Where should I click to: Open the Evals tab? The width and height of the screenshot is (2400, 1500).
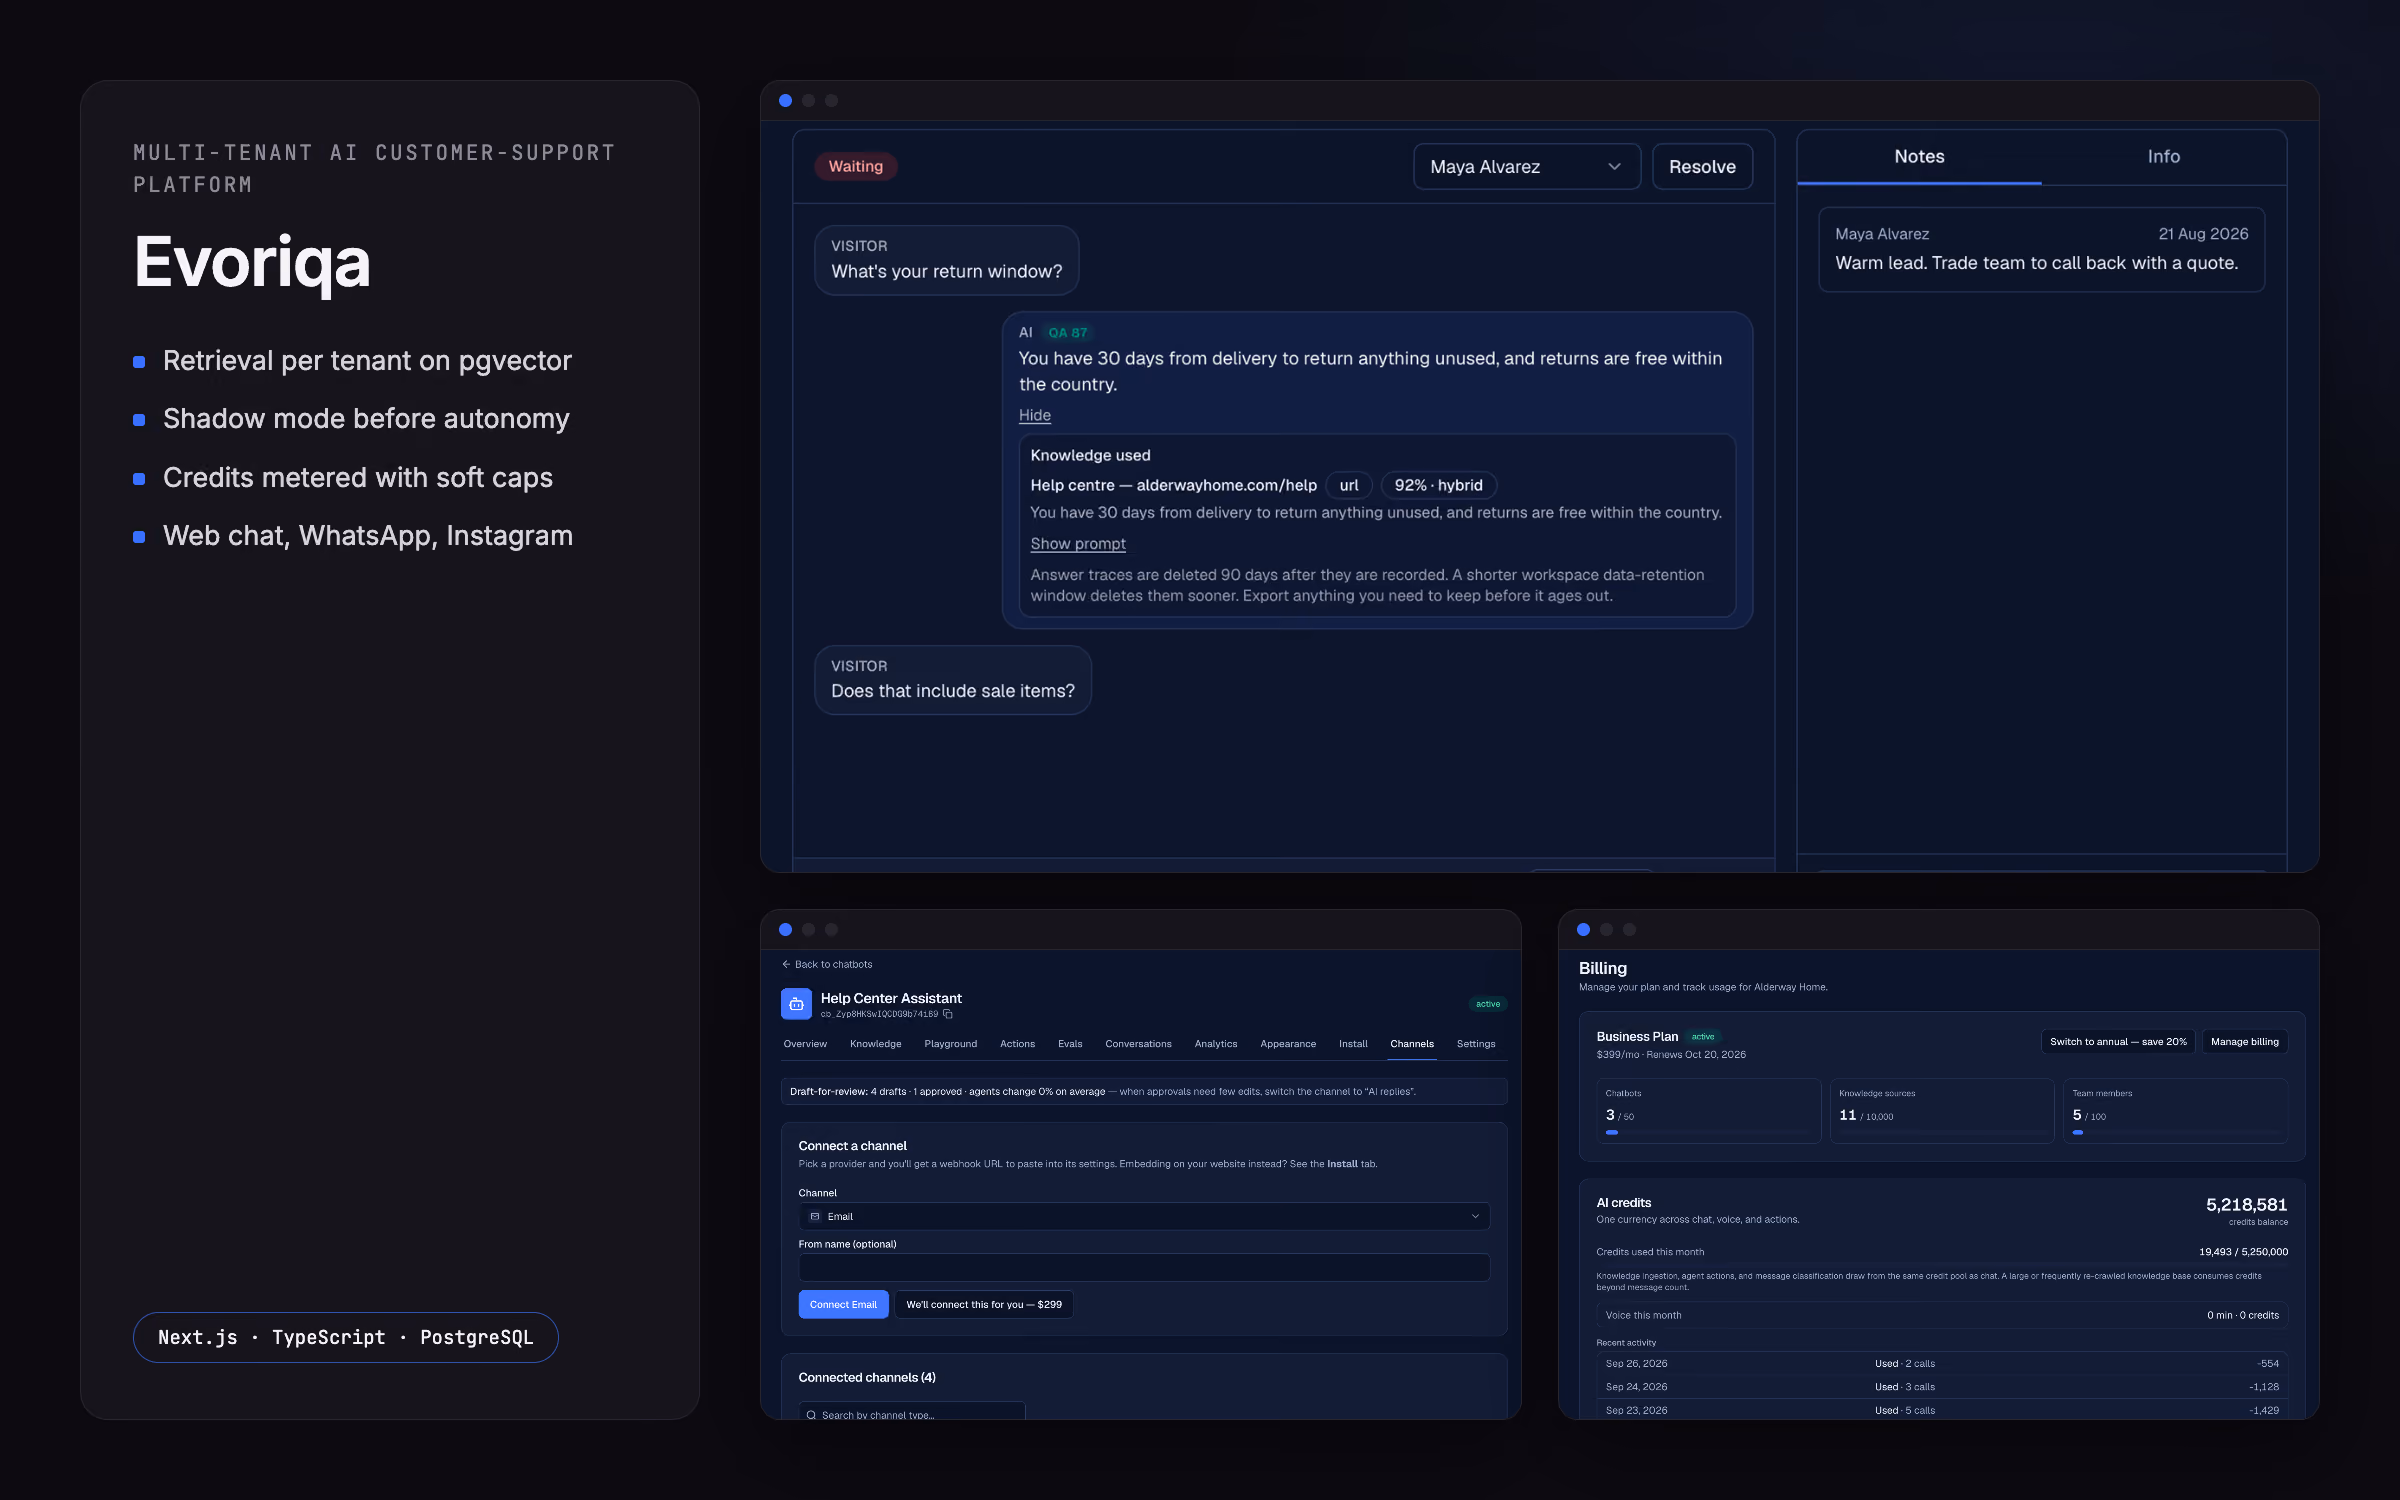point(1070,1044)
